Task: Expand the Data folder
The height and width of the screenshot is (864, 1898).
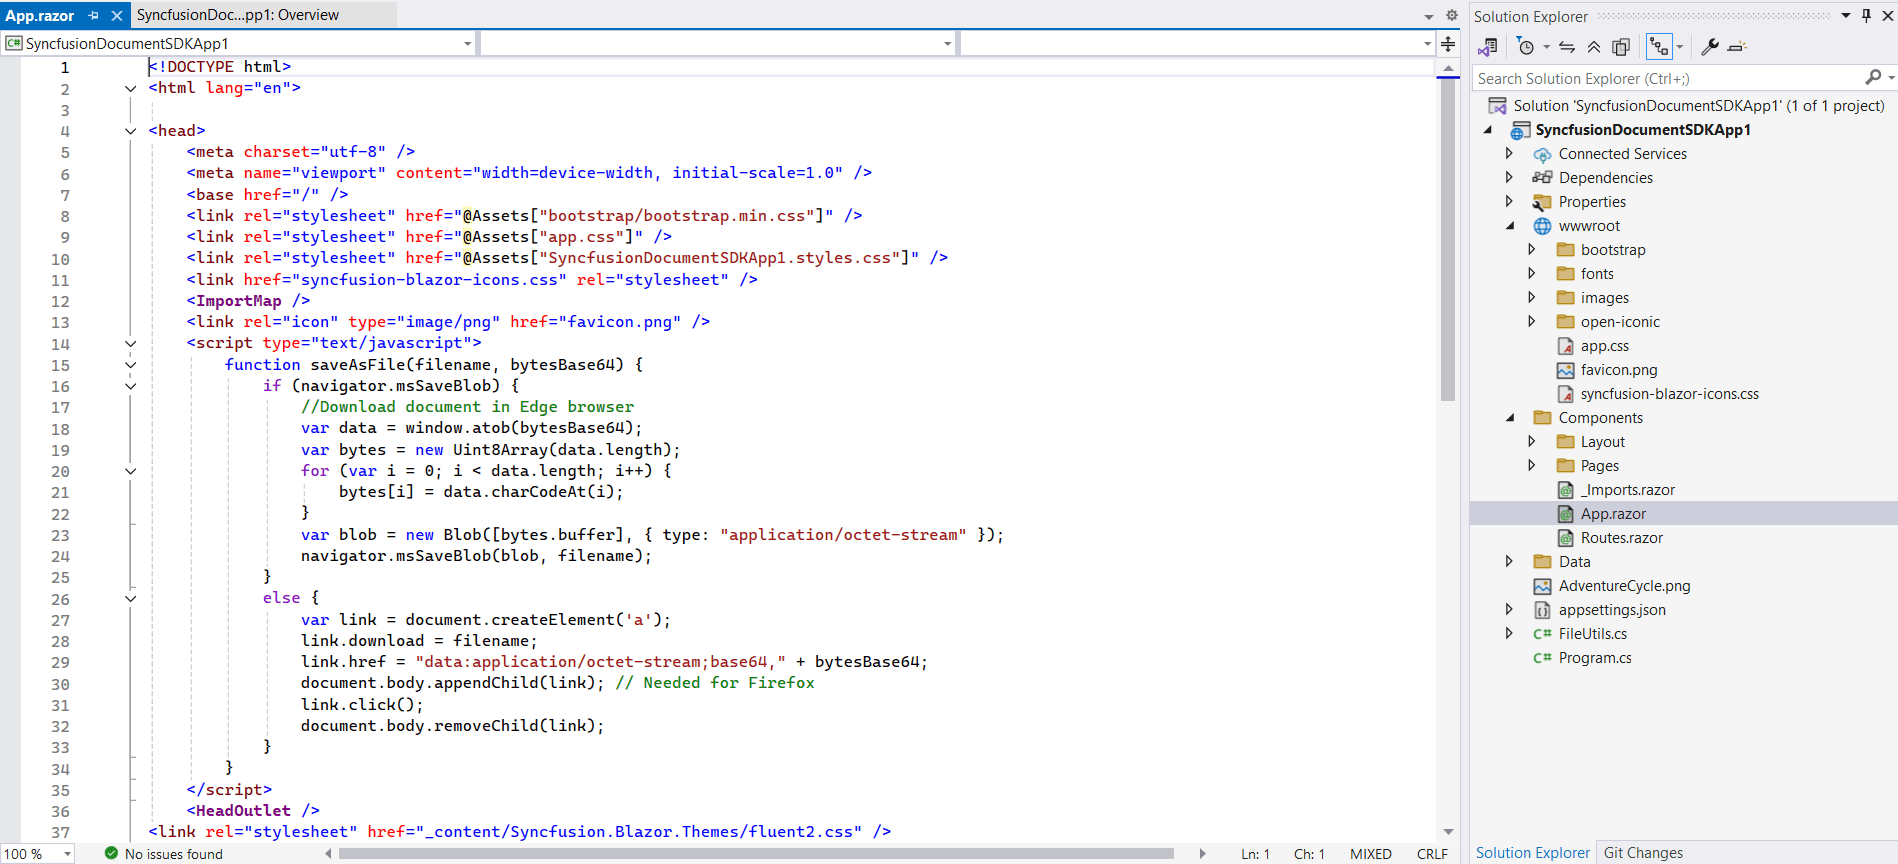Action: [x=1509, y=561]
